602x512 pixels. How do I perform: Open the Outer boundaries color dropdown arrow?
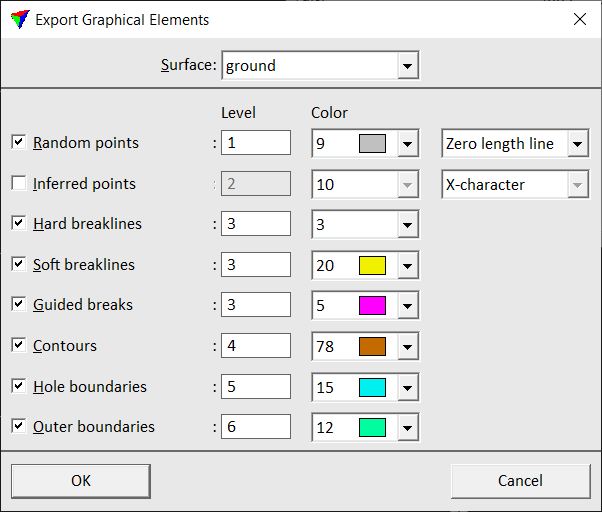click(408, 428)
